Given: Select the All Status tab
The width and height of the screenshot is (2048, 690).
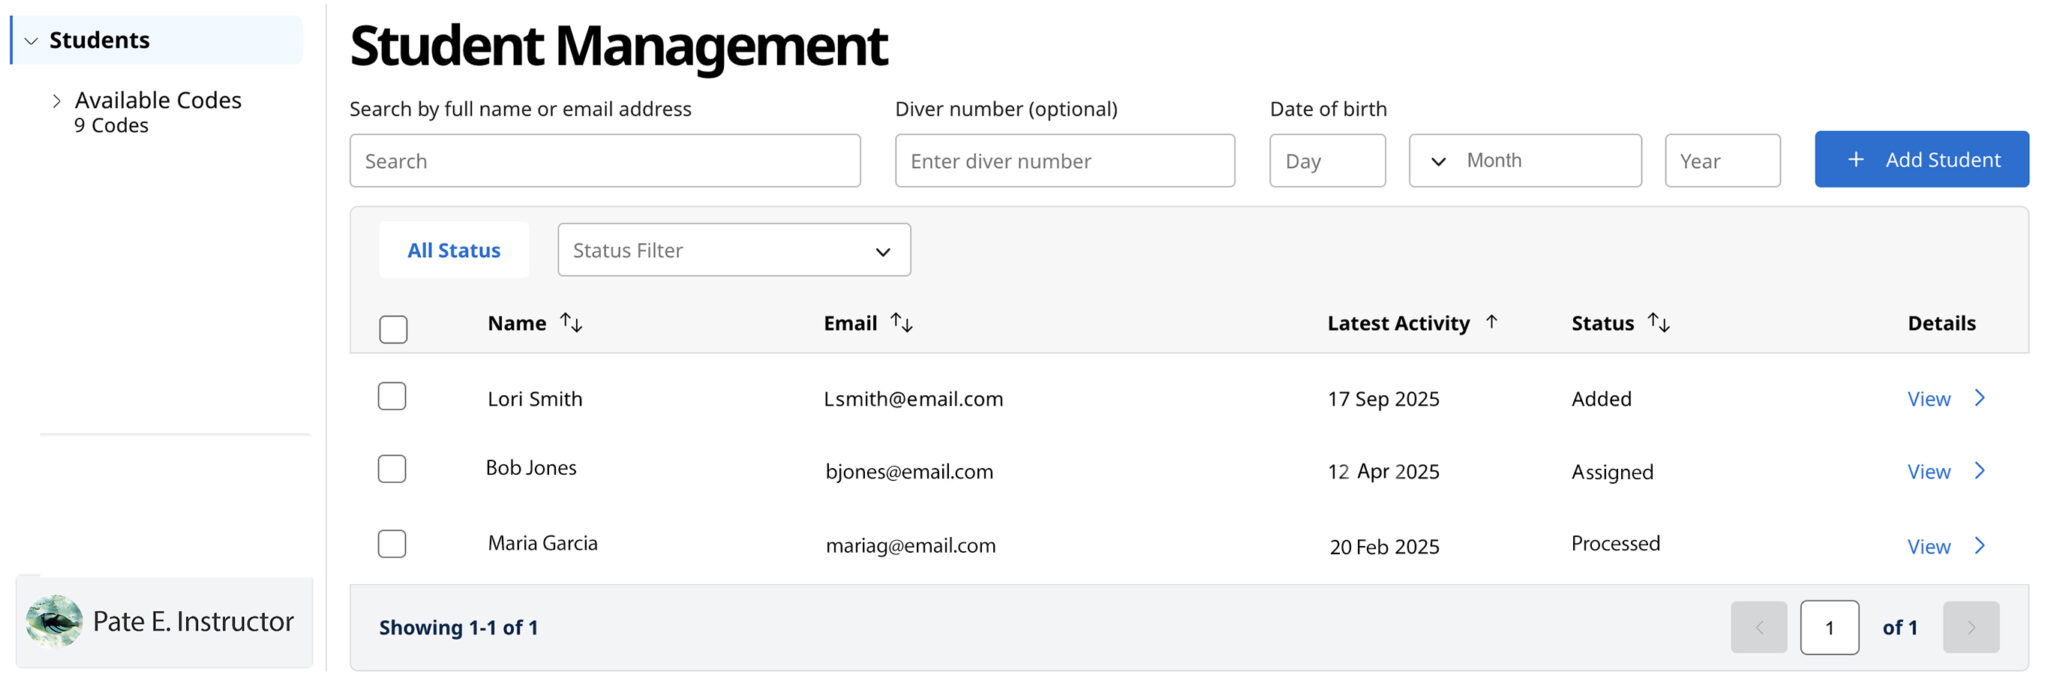Looking at the screenshot, I should pos(453,250).
